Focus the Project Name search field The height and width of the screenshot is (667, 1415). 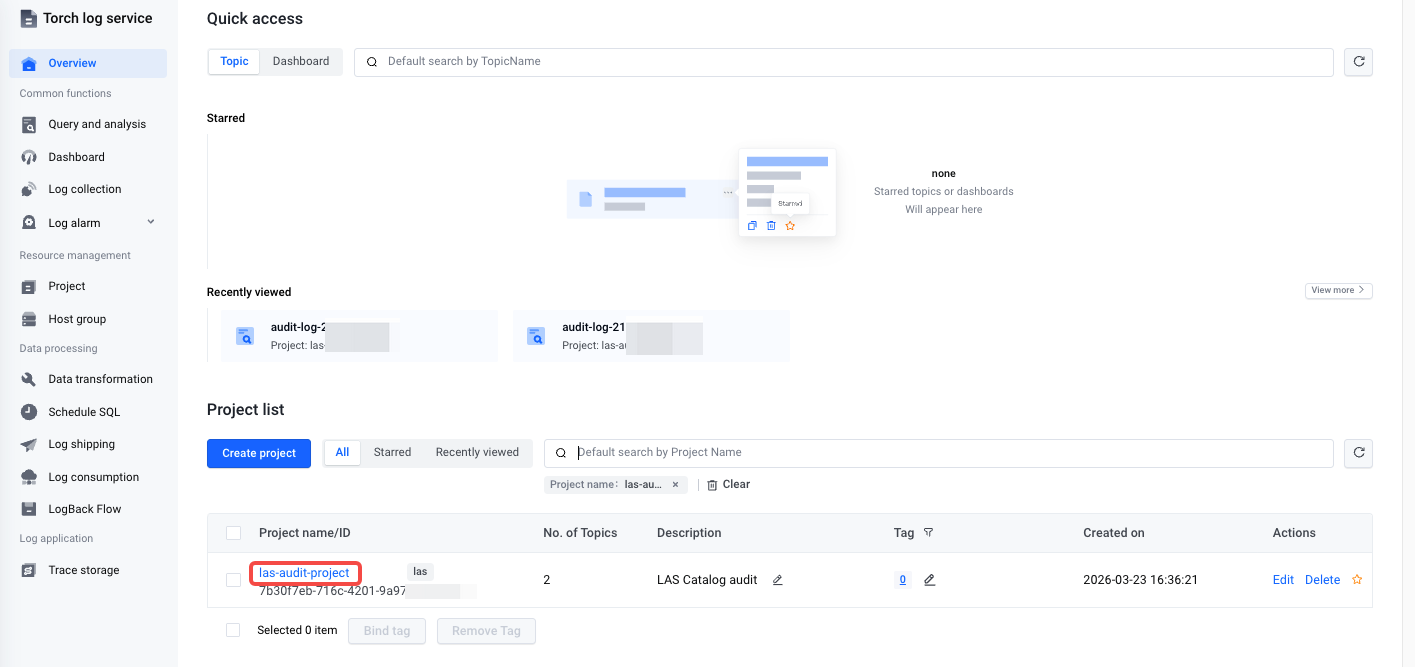(x=939, y=453)
